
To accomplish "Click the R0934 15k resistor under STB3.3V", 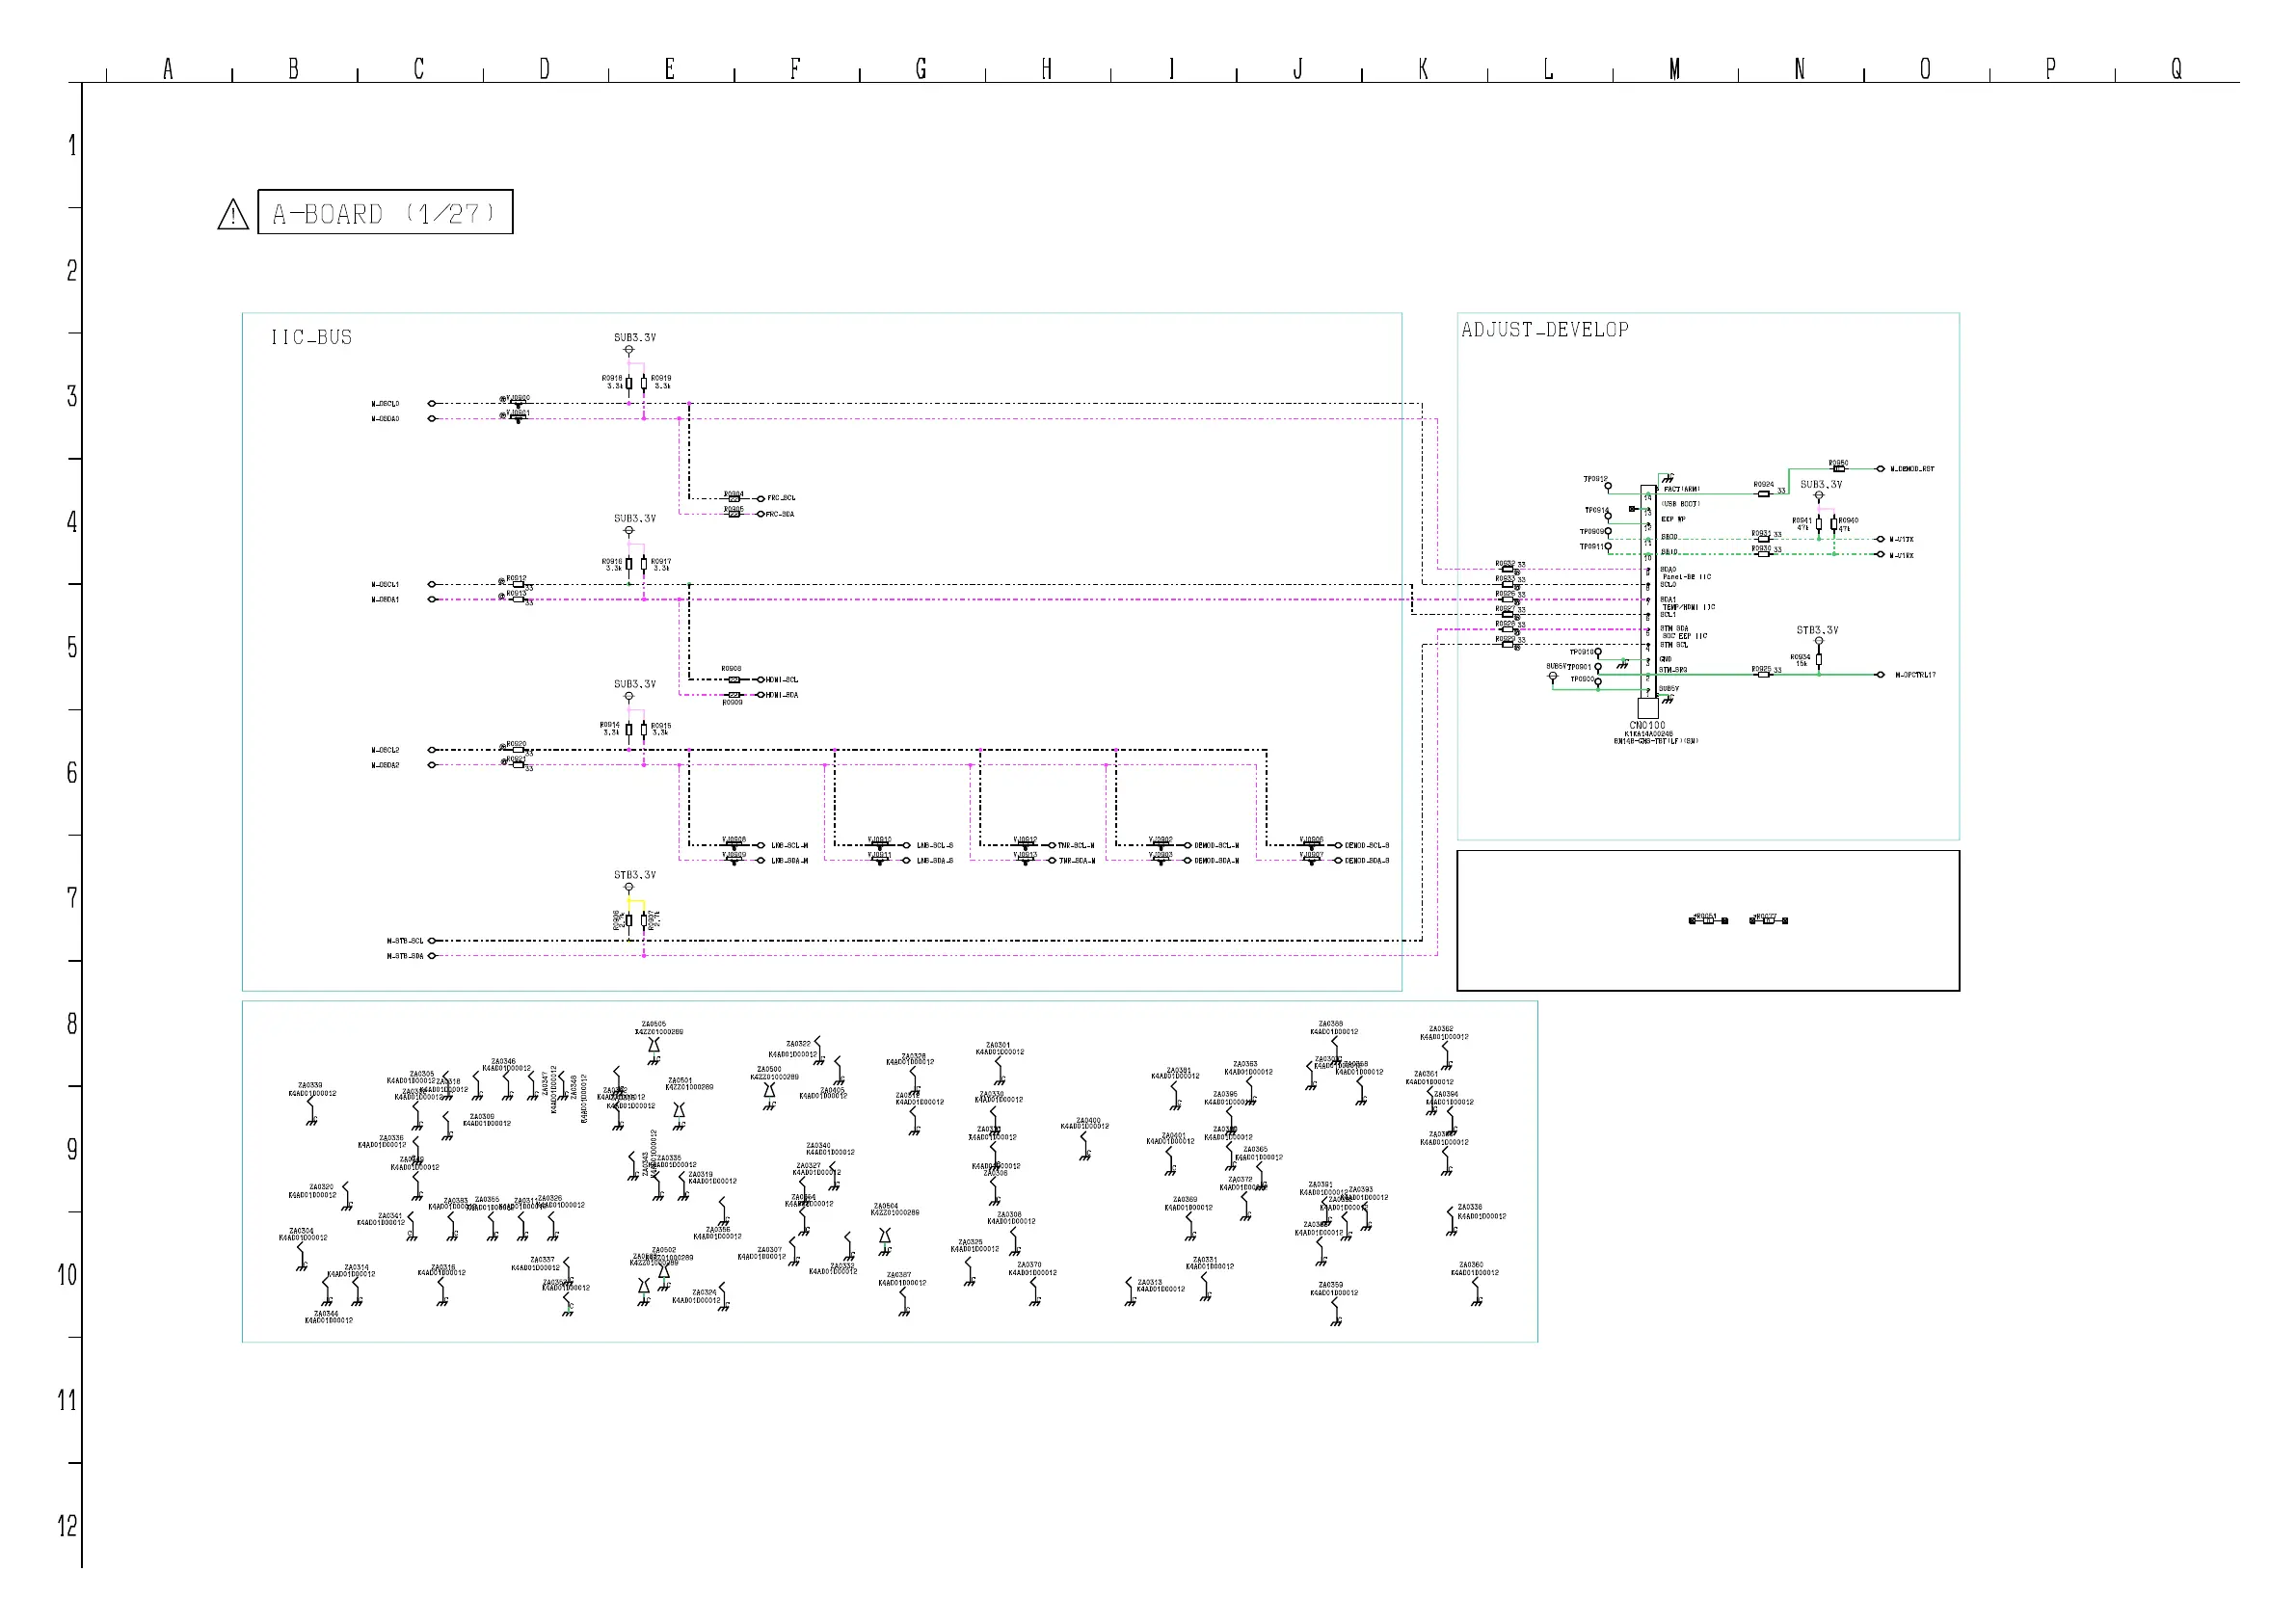I will click(1819, 659).
